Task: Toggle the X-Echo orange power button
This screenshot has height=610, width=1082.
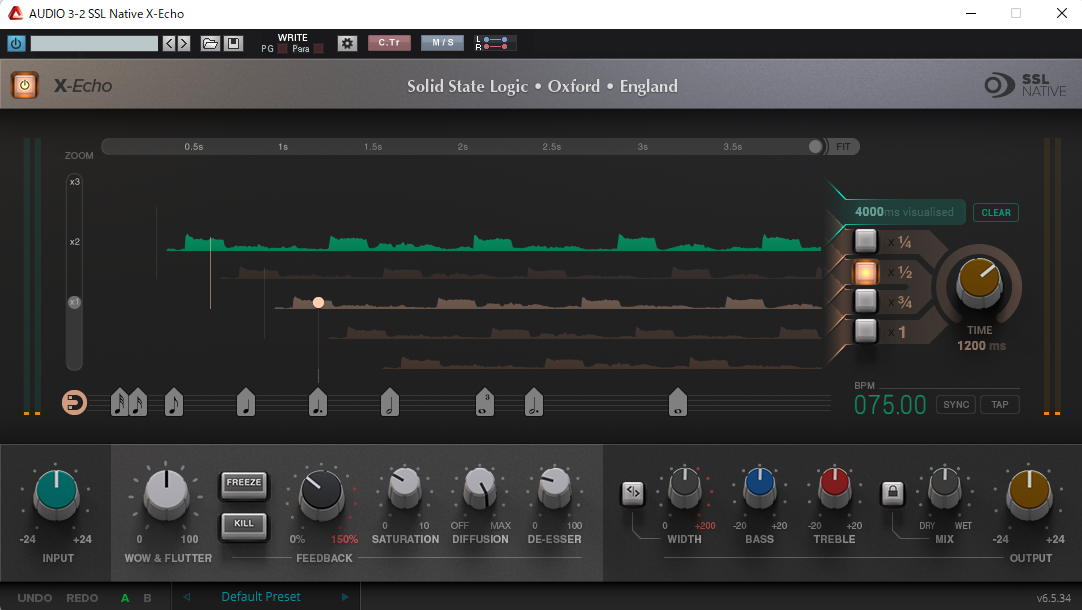Action: tap(25, 86)
